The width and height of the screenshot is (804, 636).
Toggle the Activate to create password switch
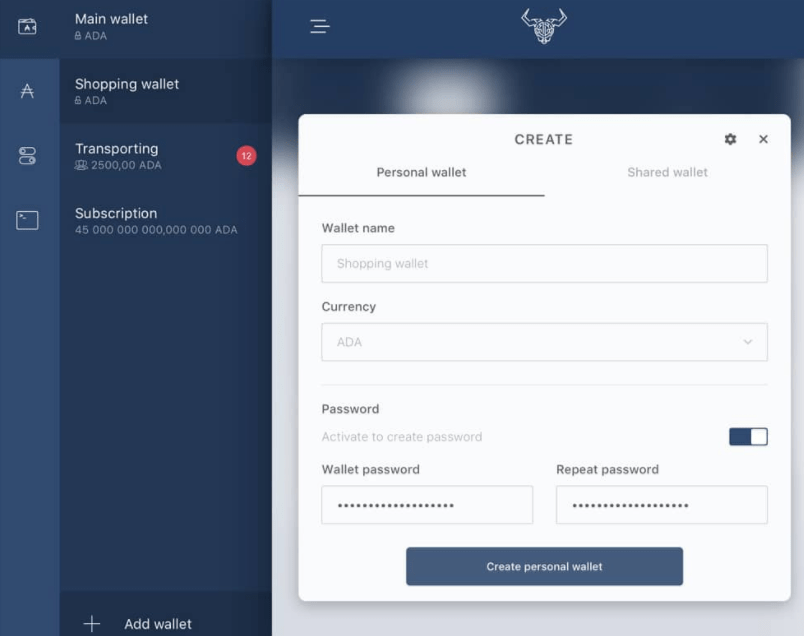(748, 437)
